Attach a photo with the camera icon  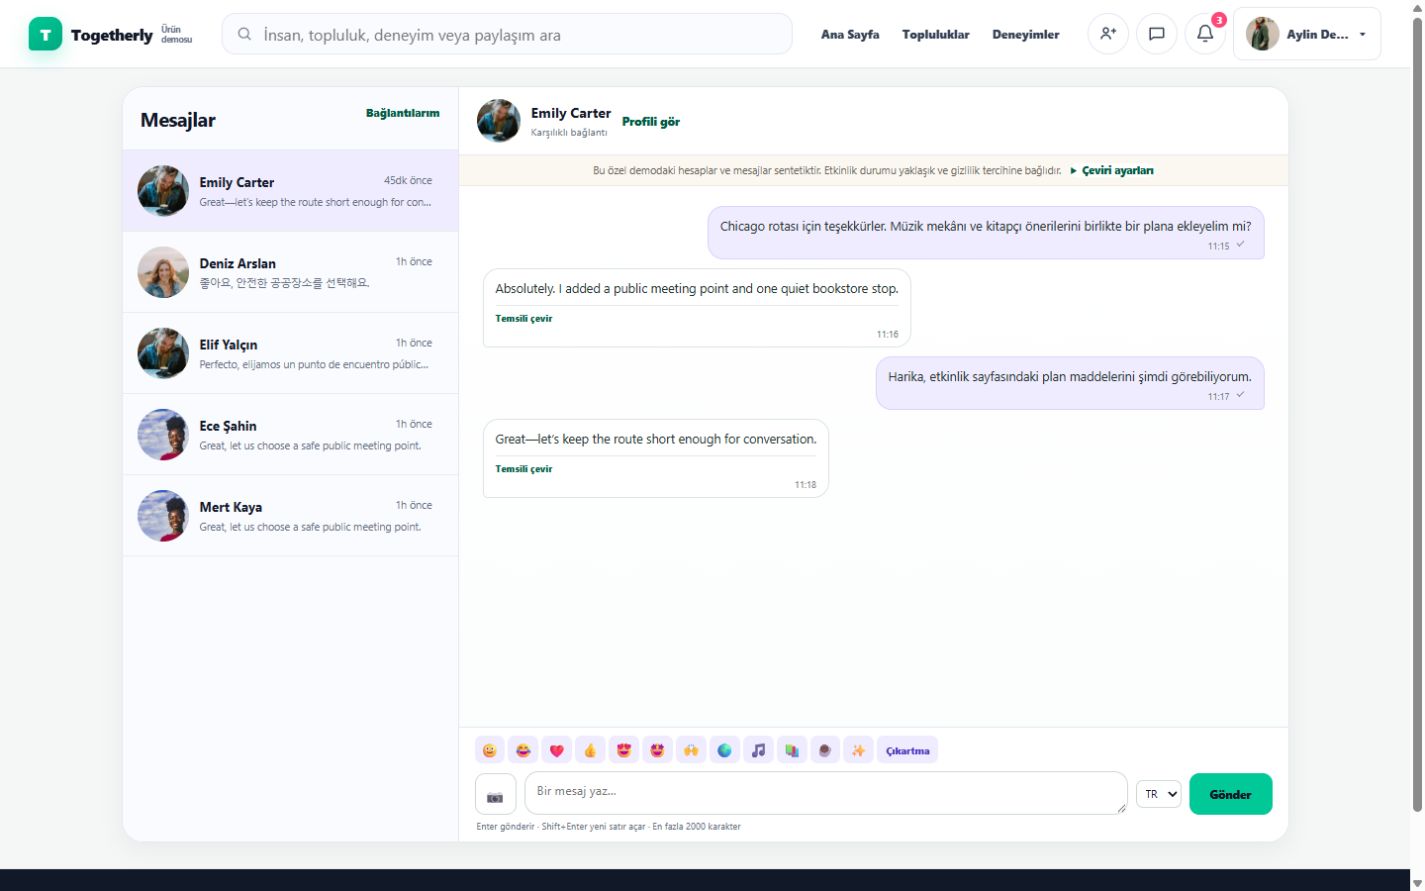(495, 795)
